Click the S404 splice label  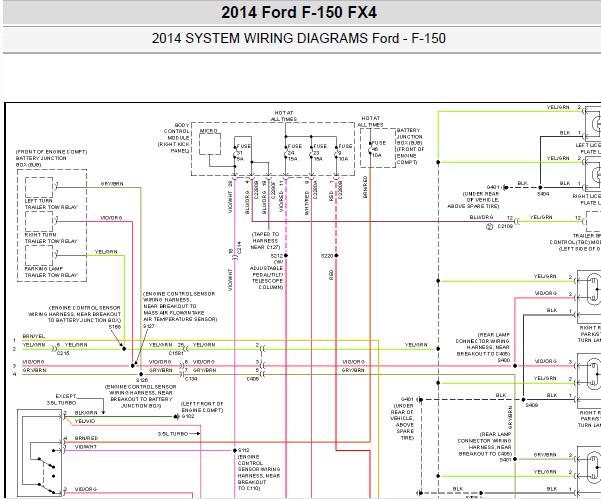pyautogui.click(x=543, y=194)
